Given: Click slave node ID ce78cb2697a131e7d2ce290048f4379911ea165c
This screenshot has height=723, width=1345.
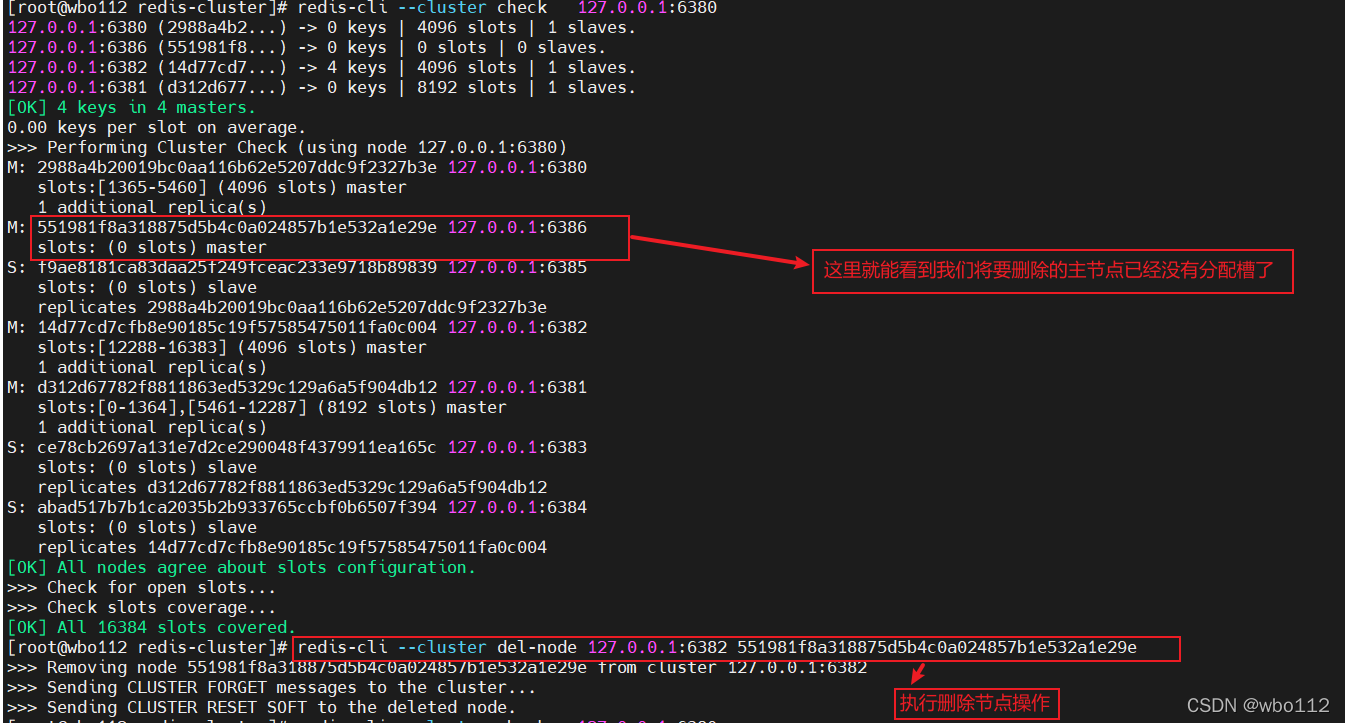Looking at the screenshot, I should click(x=237, y=447).
